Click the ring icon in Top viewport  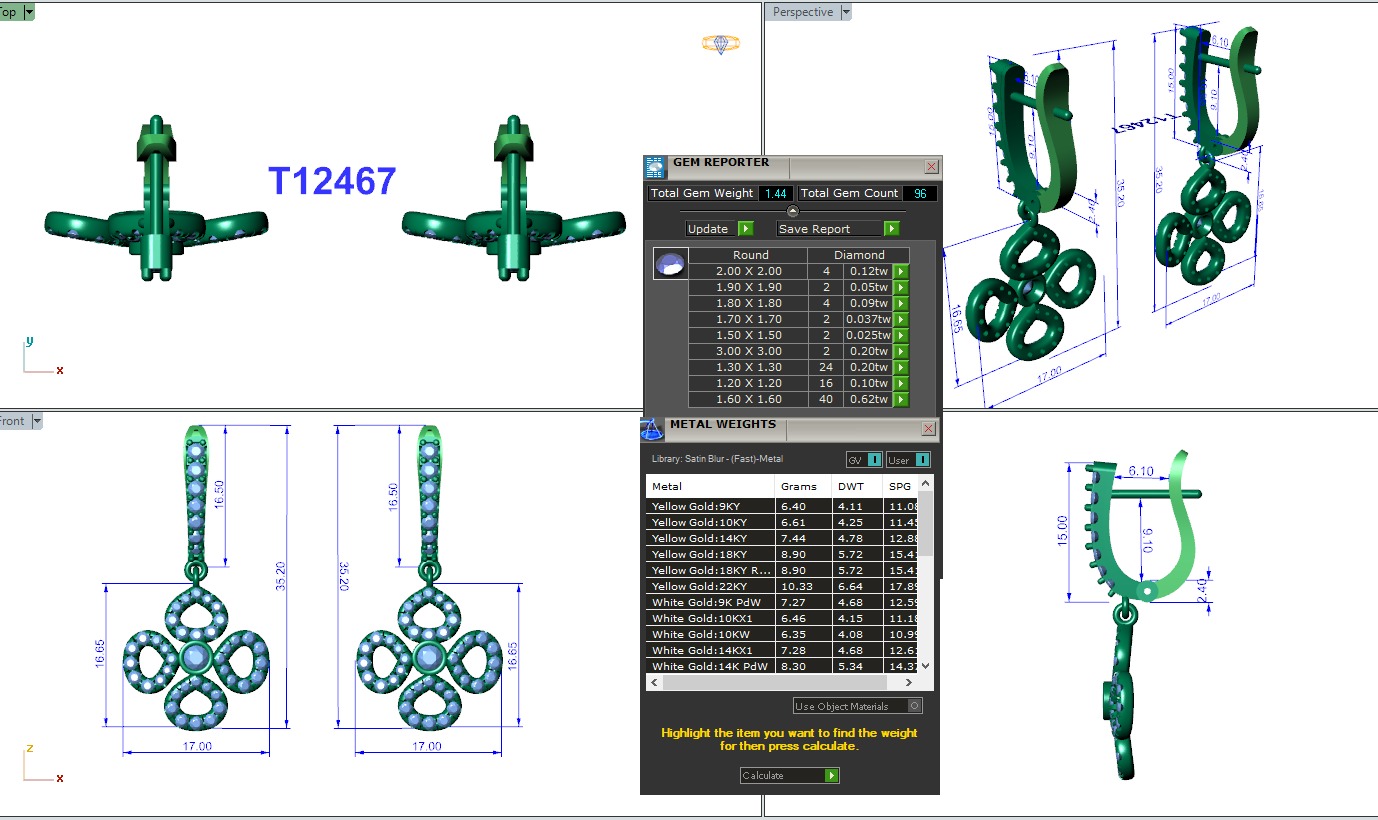point(720,44)
